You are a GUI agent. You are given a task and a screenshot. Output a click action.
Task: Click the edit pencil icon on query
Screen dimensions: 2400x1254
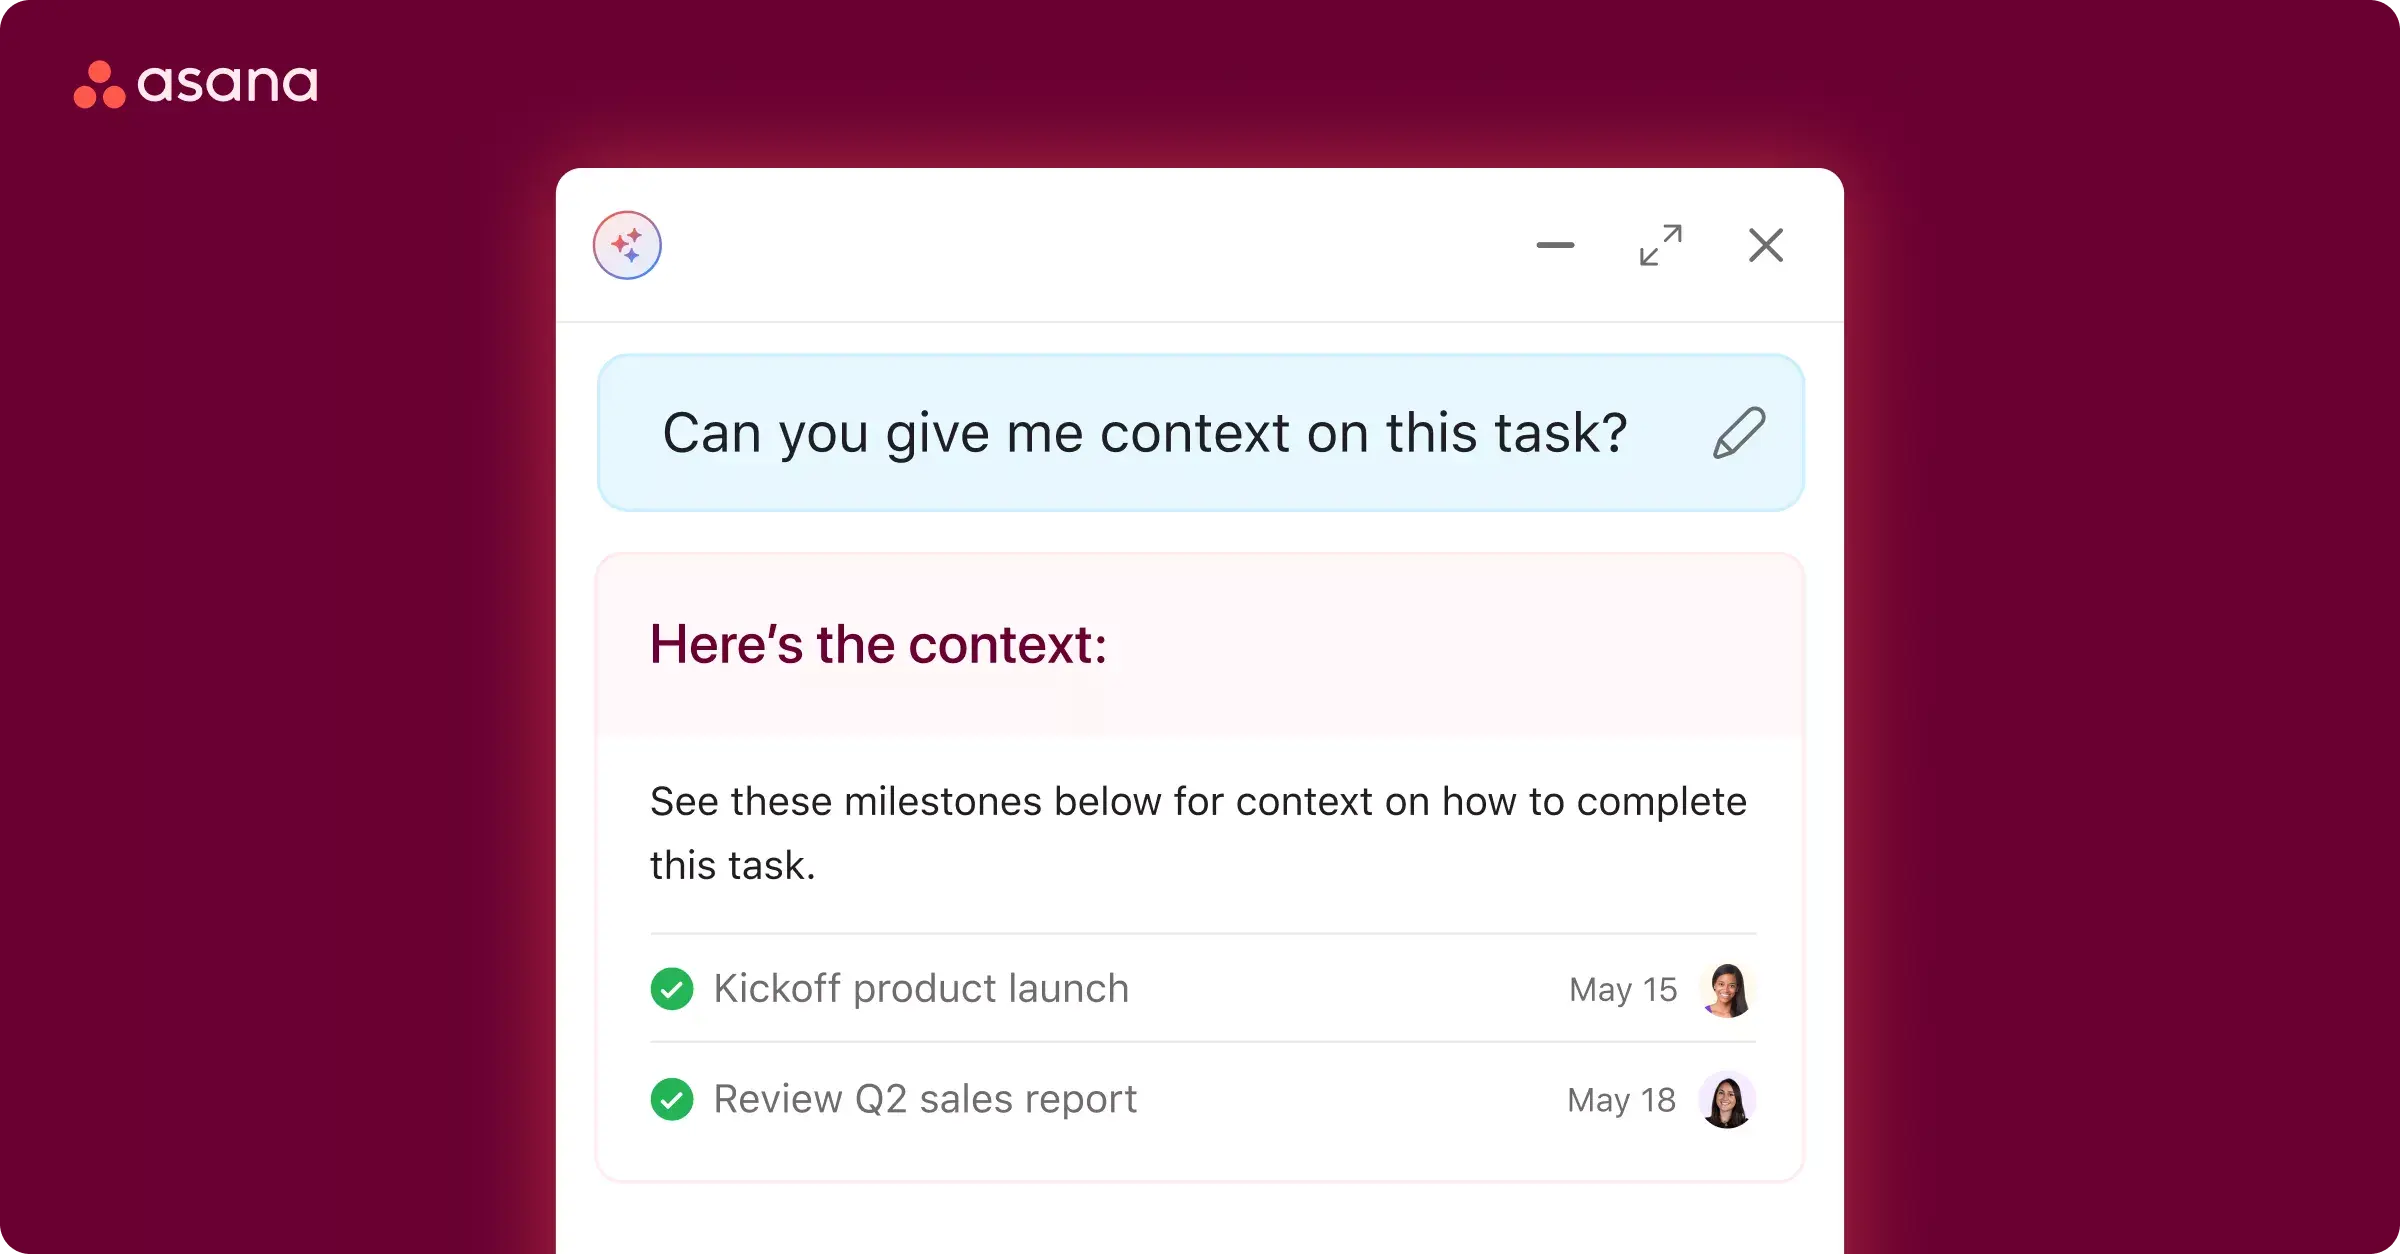1737,432
